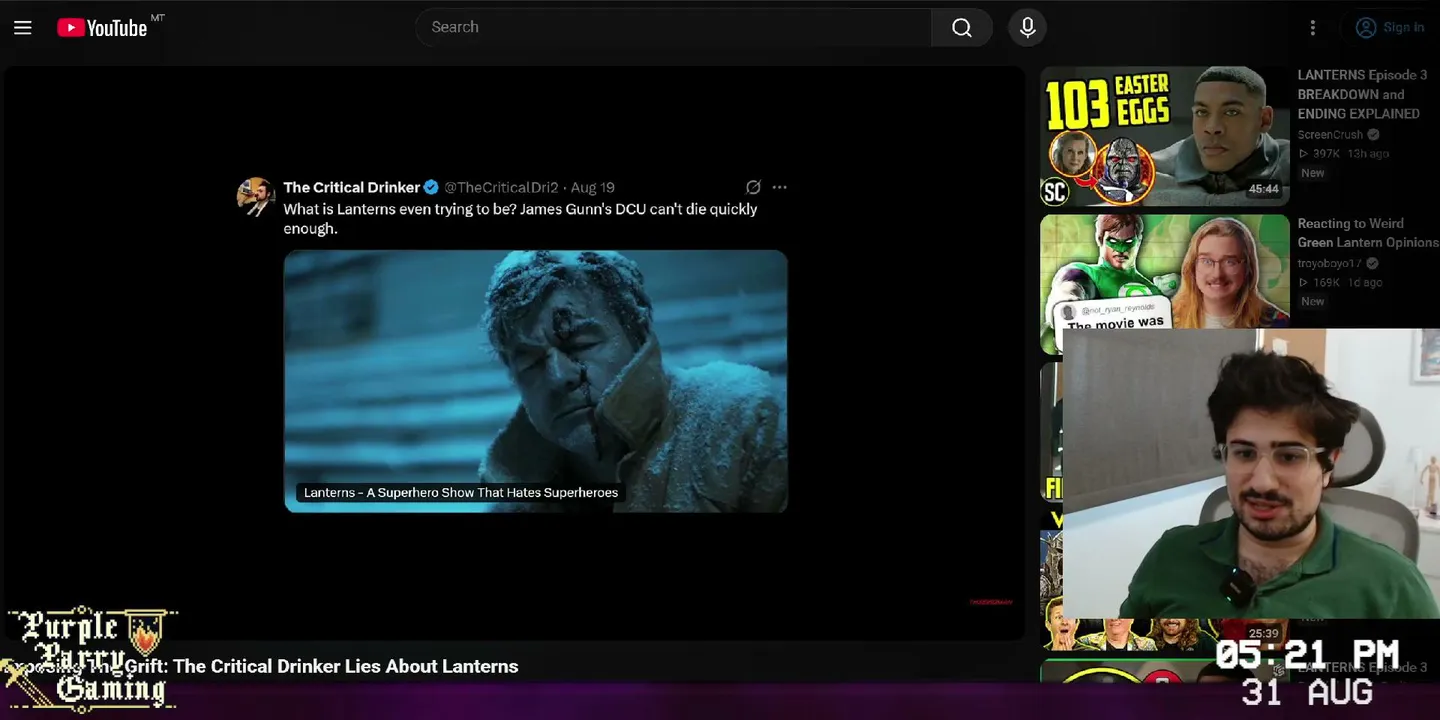
Task: Click video title "The Critical Drinker Lies About Lanterns"
Action: [x=346, y=666]
